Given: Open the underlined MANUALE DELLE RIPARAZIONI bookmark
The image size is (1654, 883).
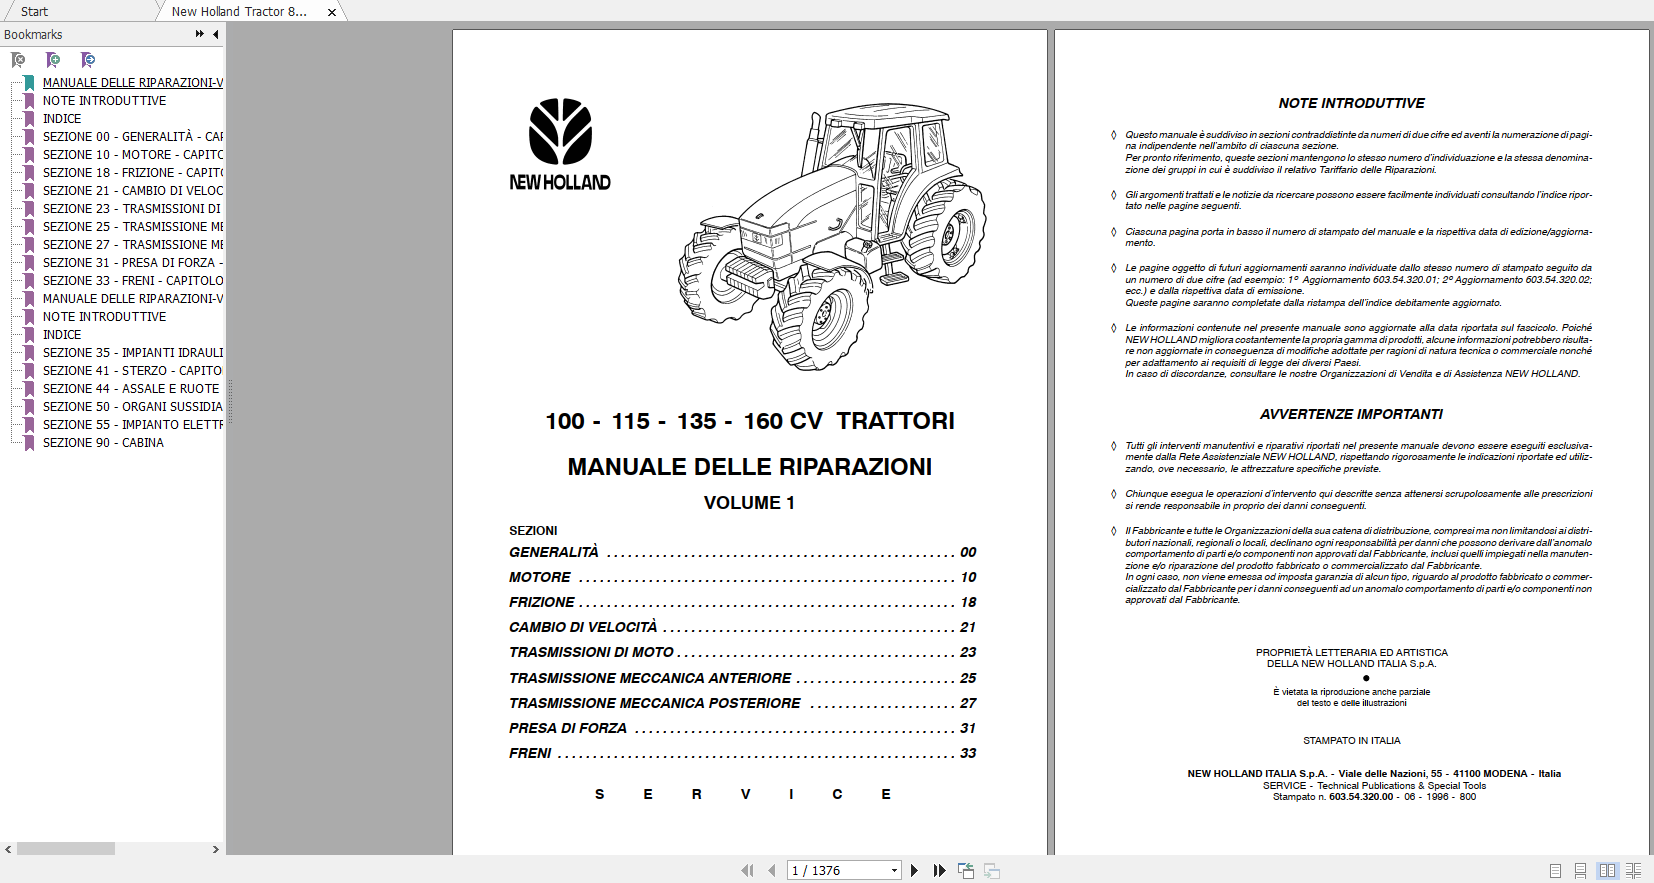Looking at the screenshot, I should (x=133, y=83).
